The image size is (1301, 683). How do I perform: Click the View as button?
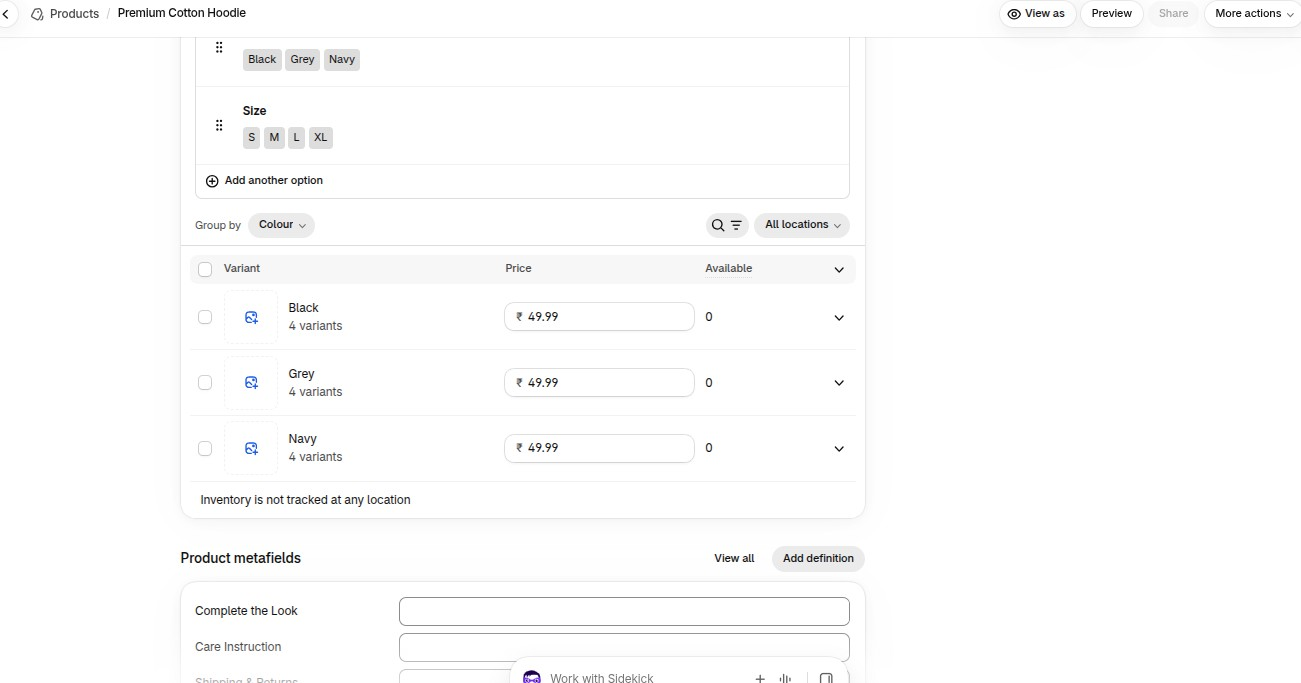pos(1037,14)
